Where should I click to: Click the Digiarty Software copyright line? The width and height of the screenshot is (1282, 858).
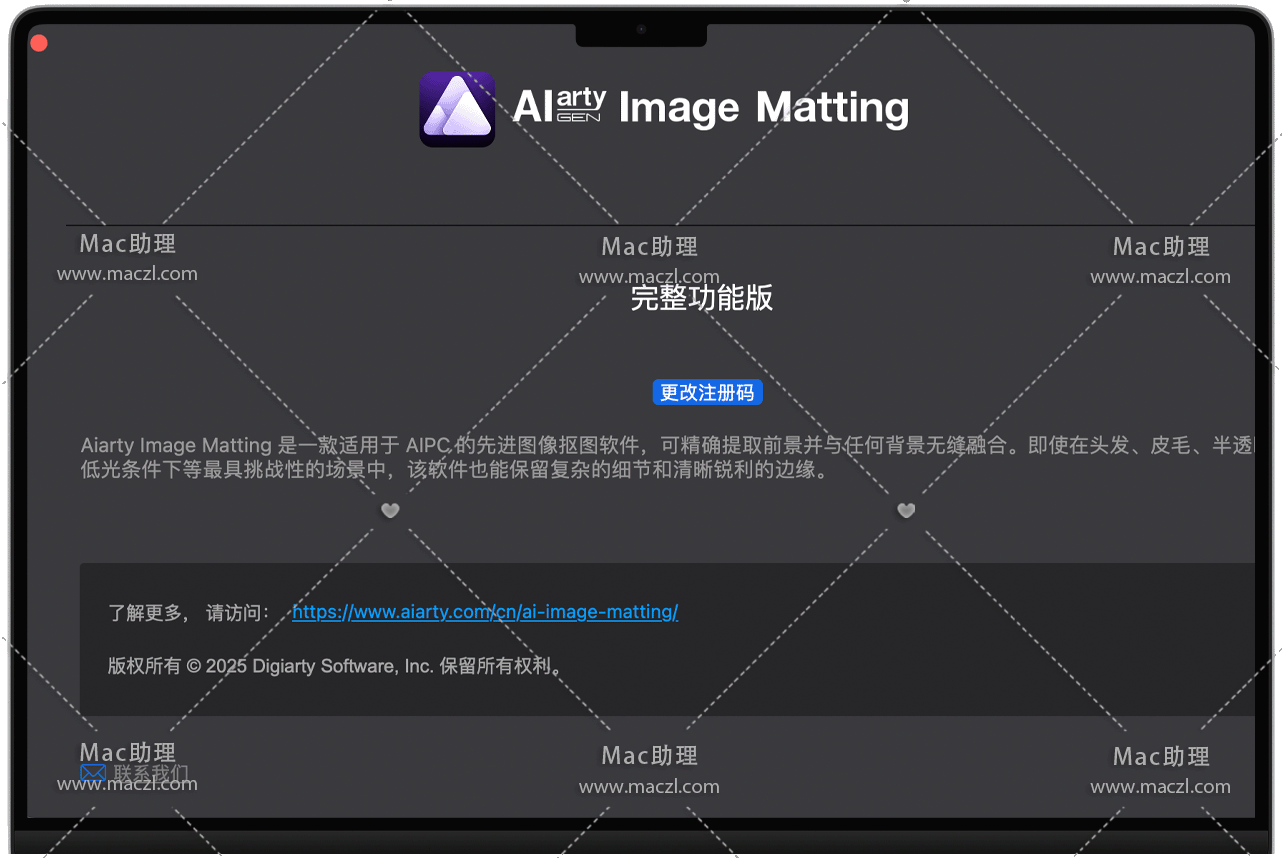pyautogui.click(x=336, y=666)
